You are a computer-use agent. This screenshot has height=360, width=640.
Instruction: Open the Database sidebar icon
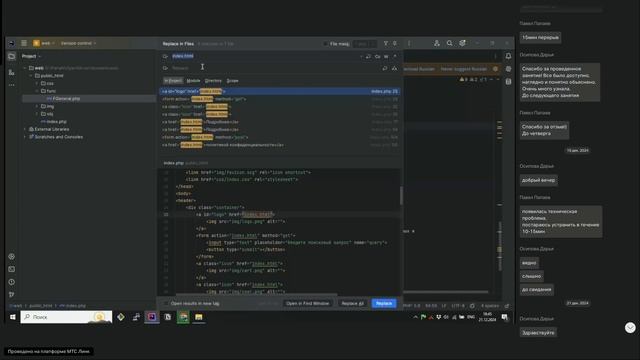[x=508, y=82]
